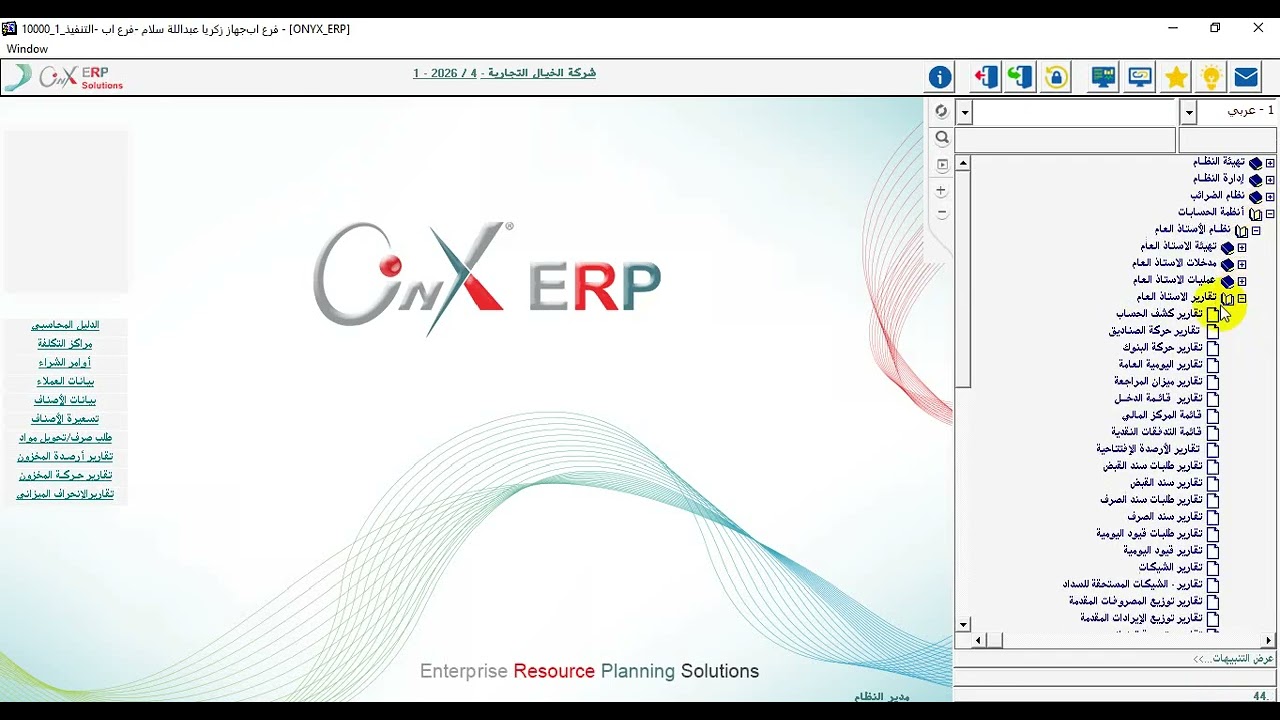Select تقارير اليومية العامة tree row
Image resolution: width=1280 pixels, height=720 pixels.
[1160, 365]
